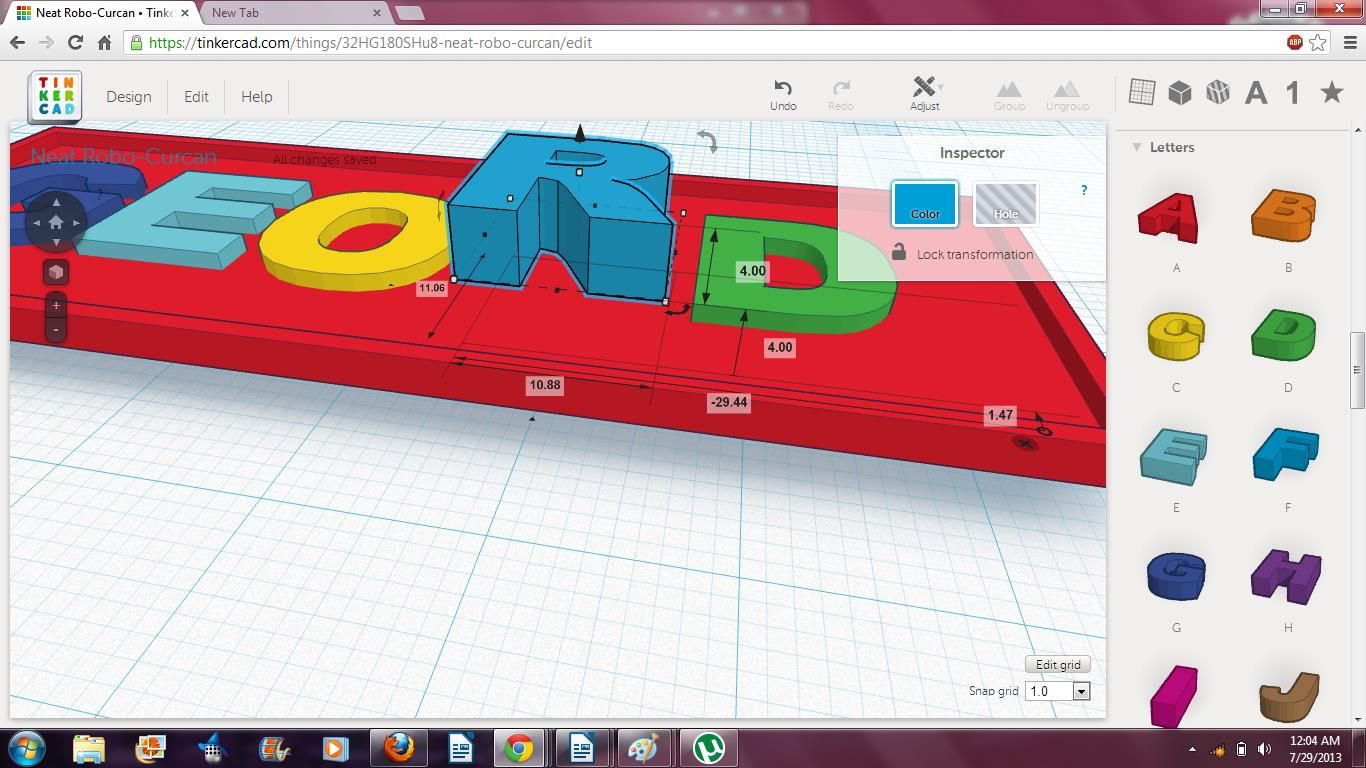Select the Workplane grid icon

[1140, 92]
